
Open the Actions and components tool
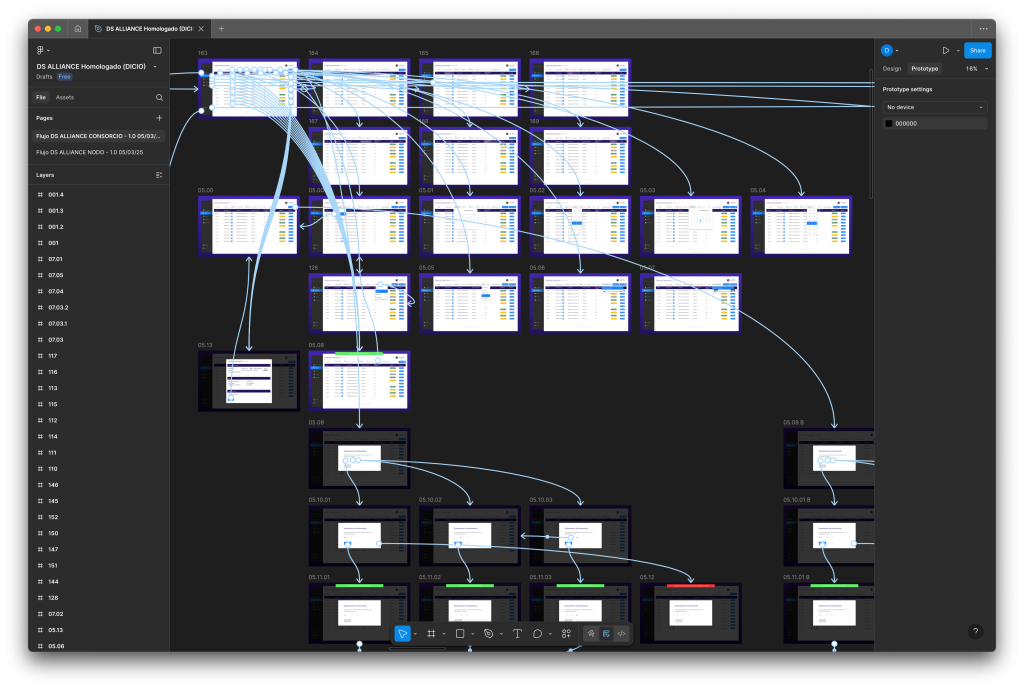click(566, 633)
